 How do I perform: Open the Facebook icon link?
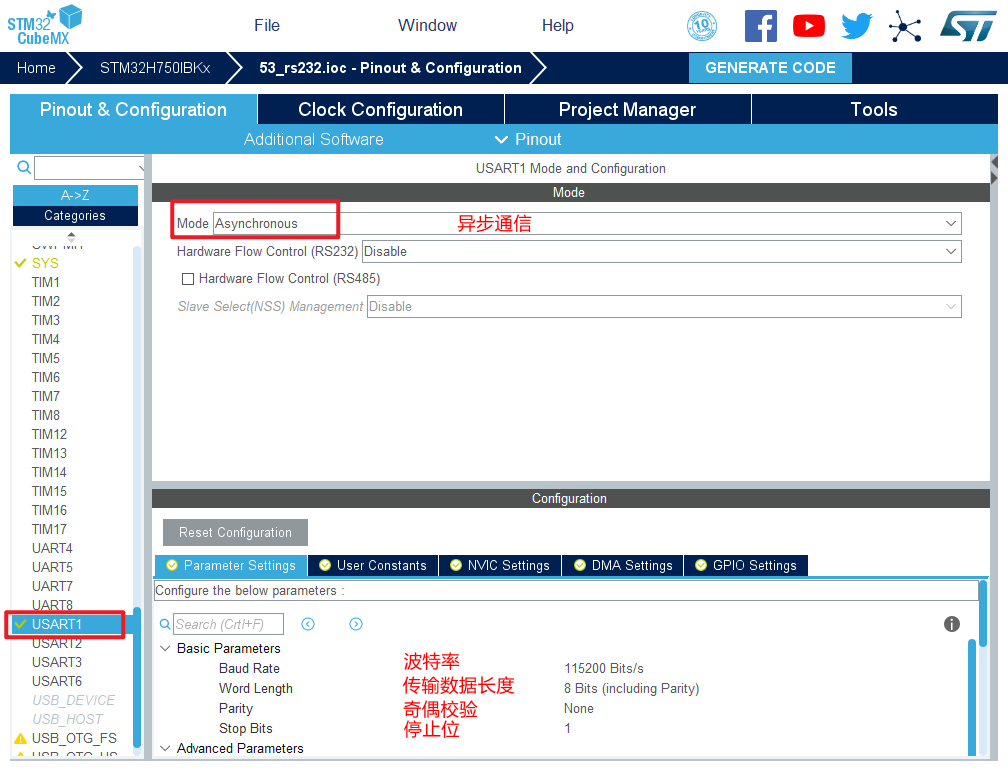(760, 26)
